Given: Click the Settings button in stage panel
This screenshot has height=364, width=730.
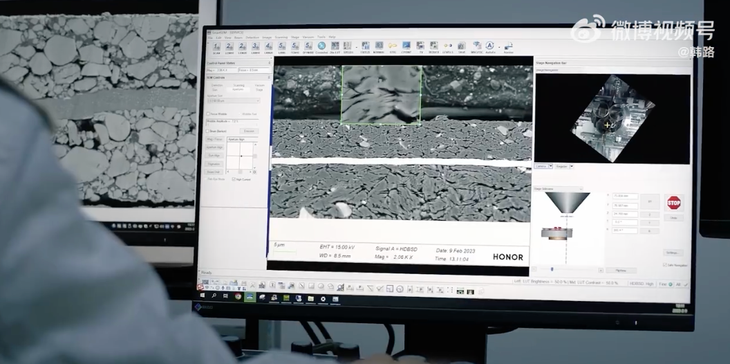Looking at the screenshot, I should click(673, 253).
